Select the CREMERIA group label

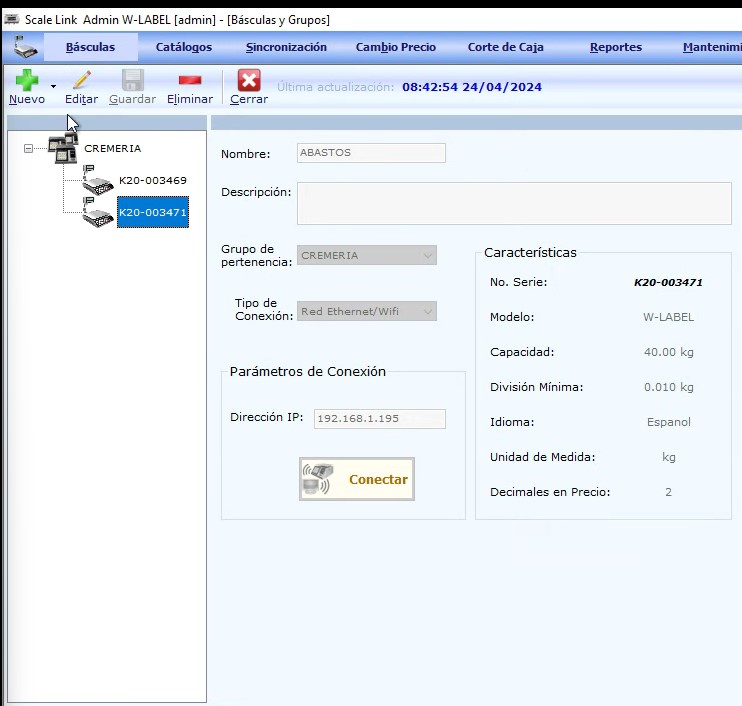pos(113,149)
